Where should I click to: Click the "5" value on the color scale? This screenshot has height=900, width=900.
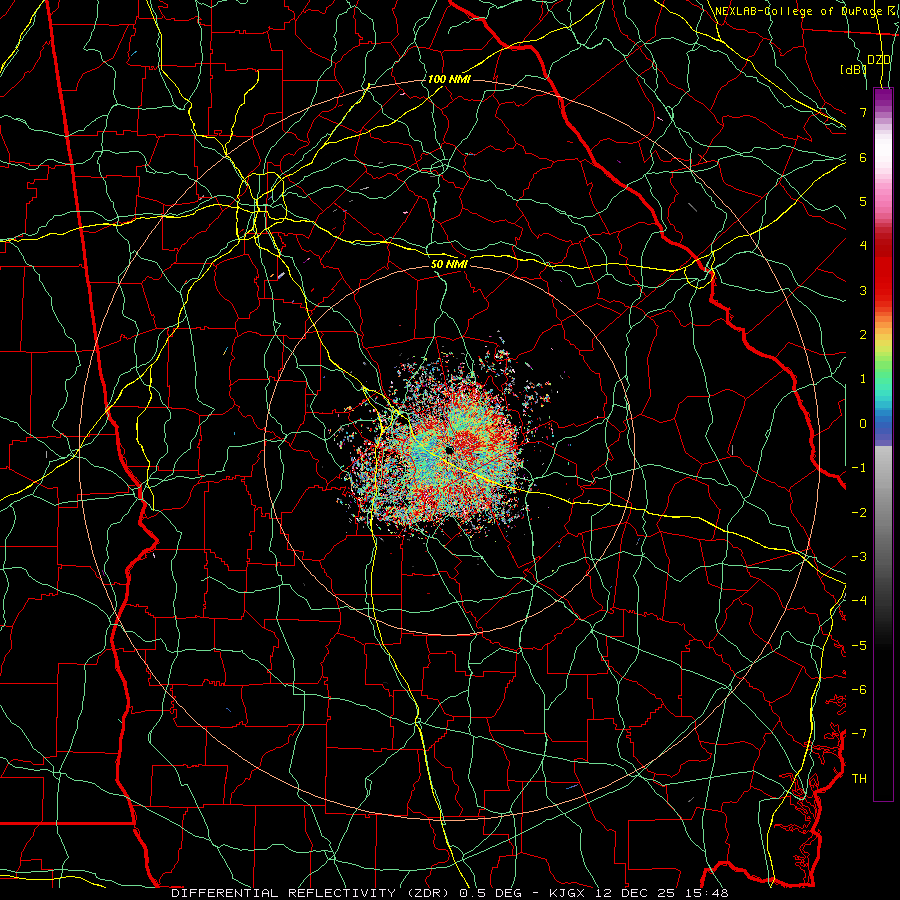[863, 201]
